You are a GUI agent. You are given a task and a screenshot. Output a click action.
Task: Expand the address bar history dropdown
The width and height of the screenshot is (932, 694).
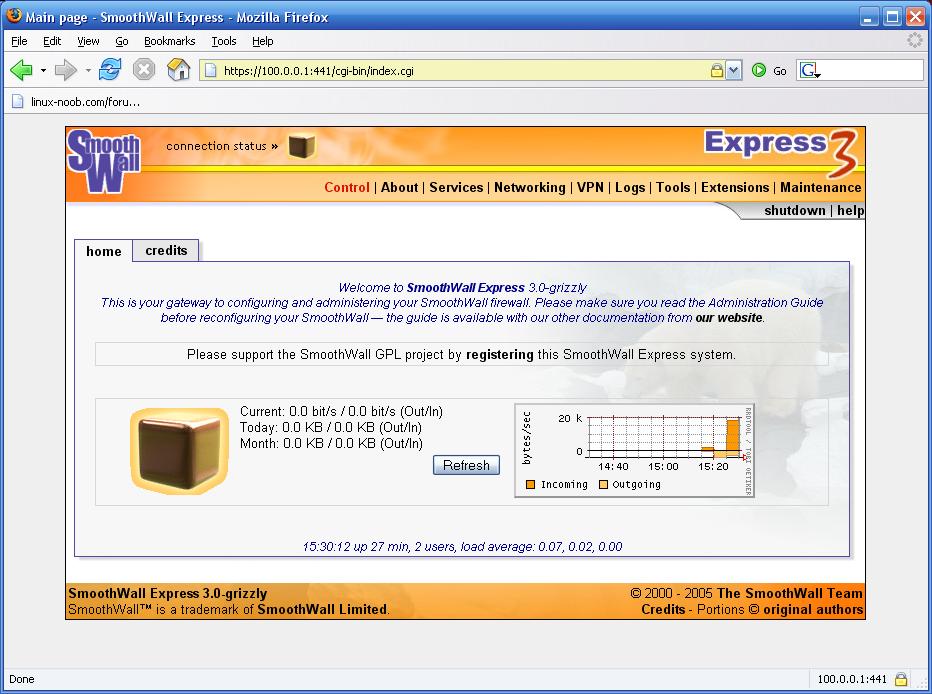point(733,71)
